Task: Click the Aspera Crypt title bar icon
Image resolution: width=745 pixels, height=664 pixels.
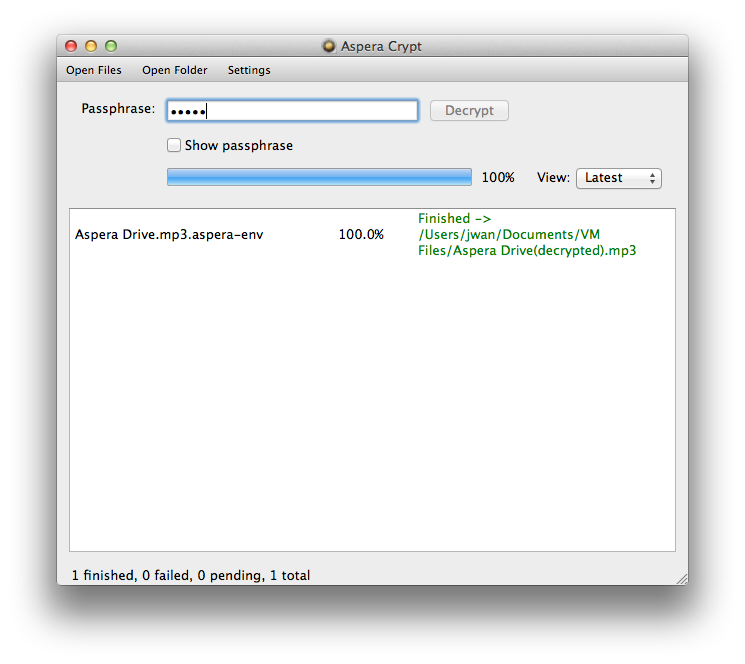Action: 328,46
